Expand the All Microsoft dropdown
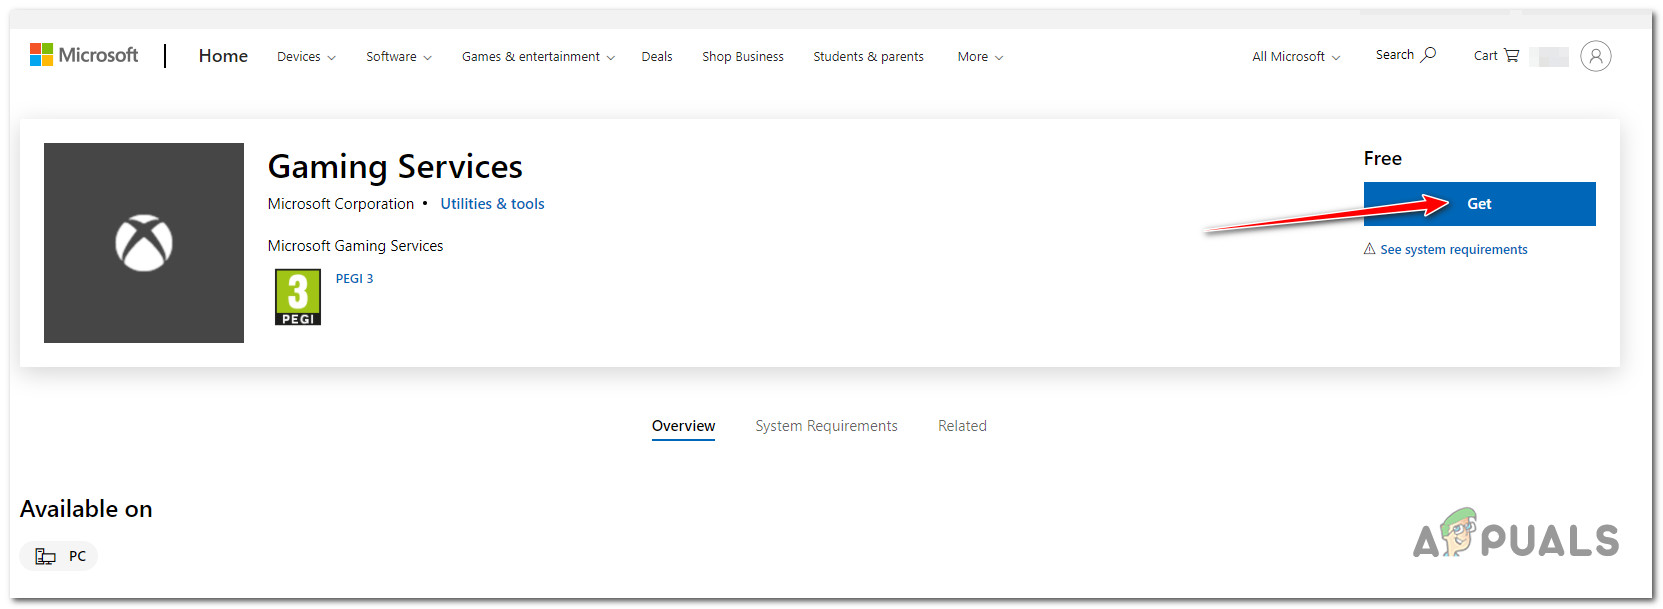The image size is (1663, 609). (1296, 57)
